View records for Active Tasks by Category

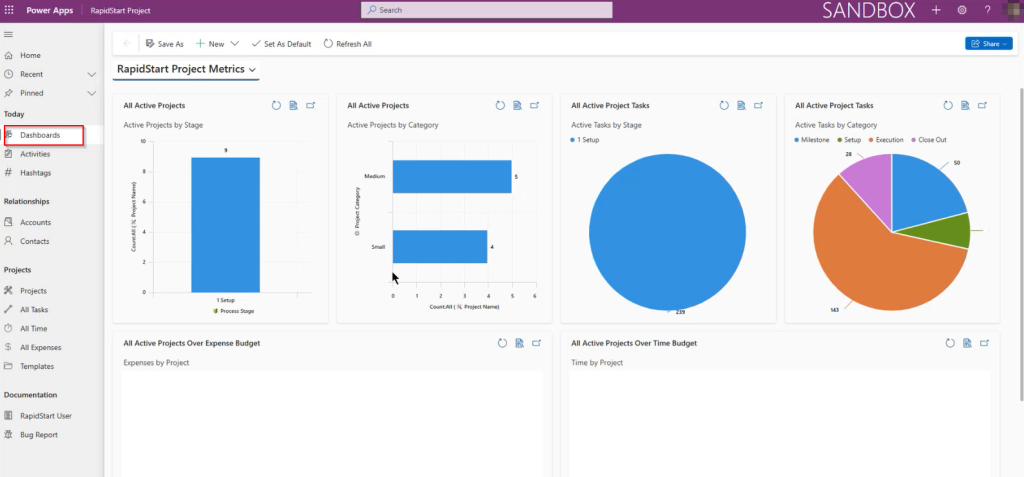point(965,105)
